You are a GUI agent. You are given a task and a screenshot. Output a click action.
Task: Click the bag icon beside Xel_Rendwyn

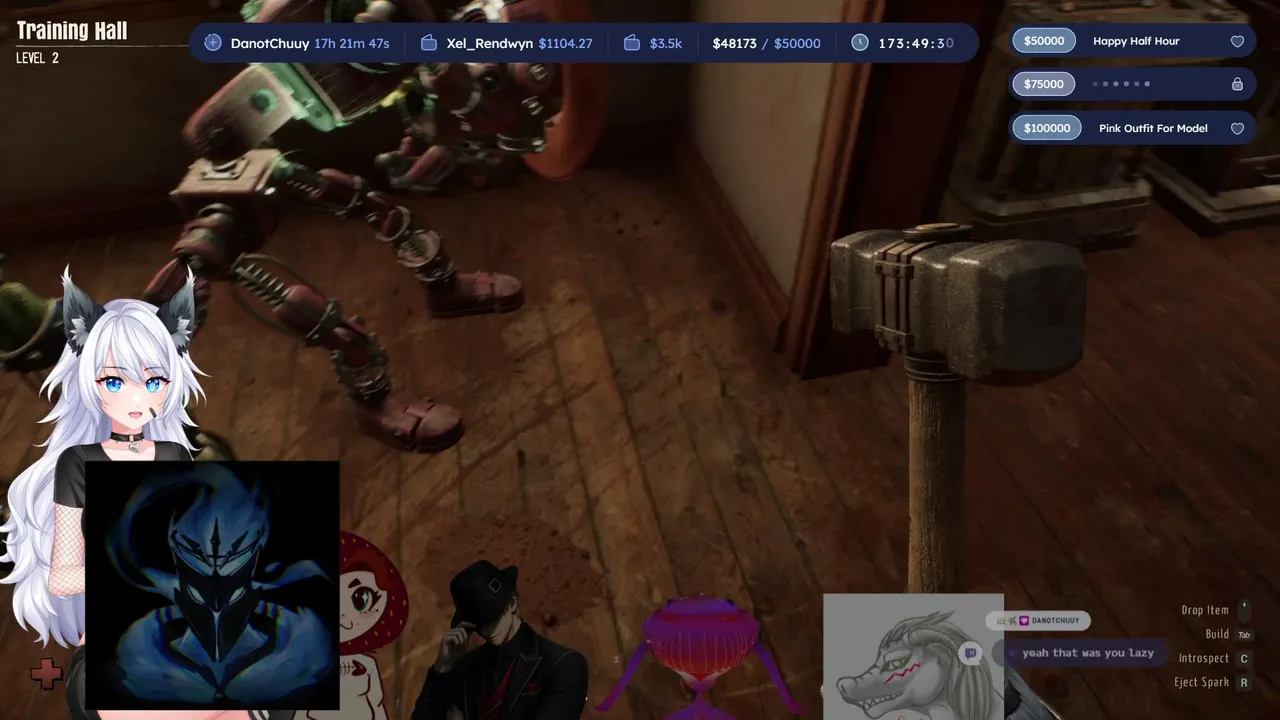pyautogui.click(x=429, y=43)
